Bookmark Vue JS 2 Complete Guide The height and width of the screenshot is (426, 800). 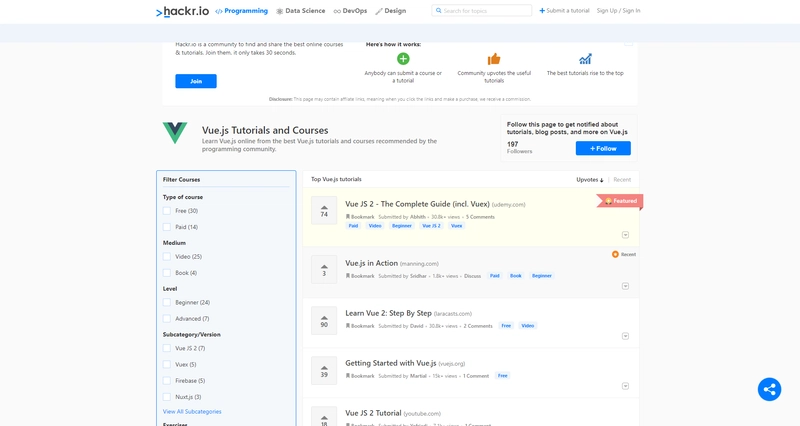click(360, 217)
